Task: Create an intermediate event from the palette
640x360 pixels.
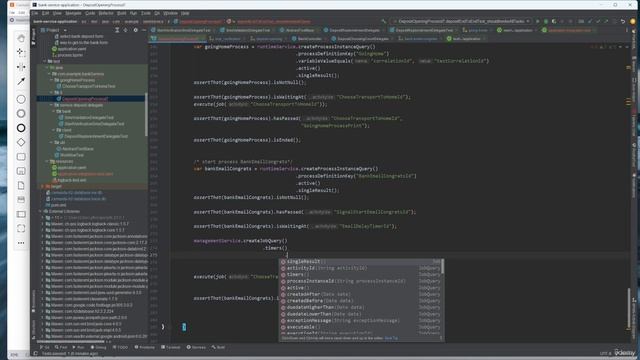Action: 21,113
